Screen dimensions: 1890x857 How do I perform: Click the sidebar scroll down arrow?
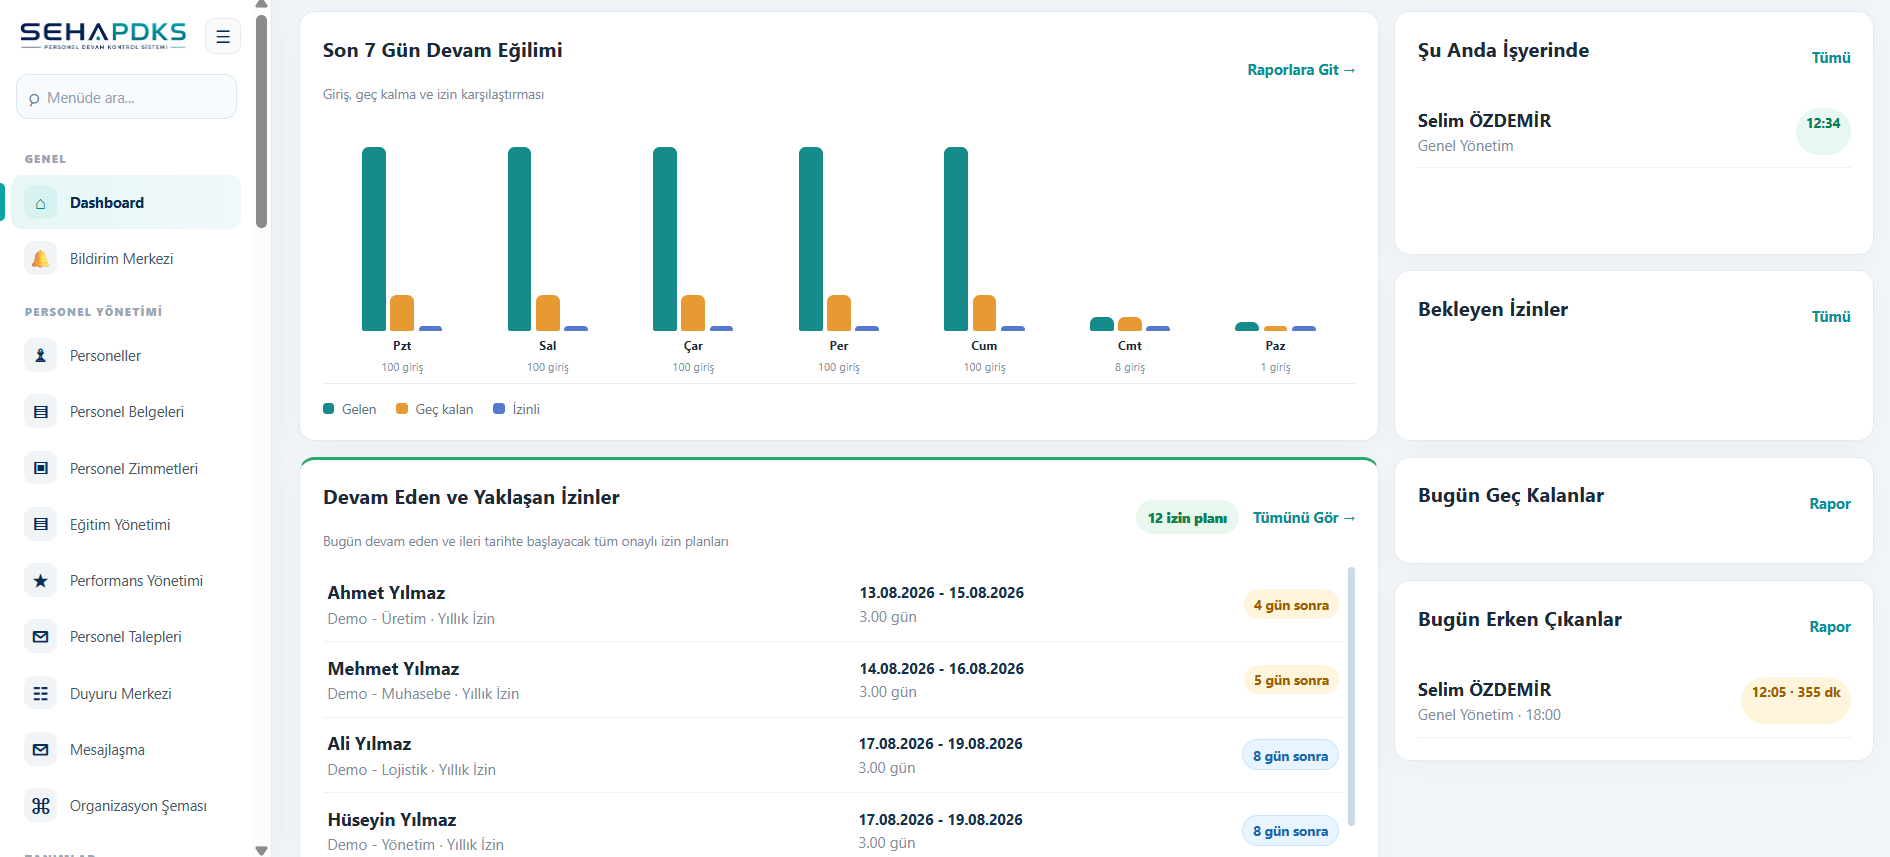tap(262, 850)
